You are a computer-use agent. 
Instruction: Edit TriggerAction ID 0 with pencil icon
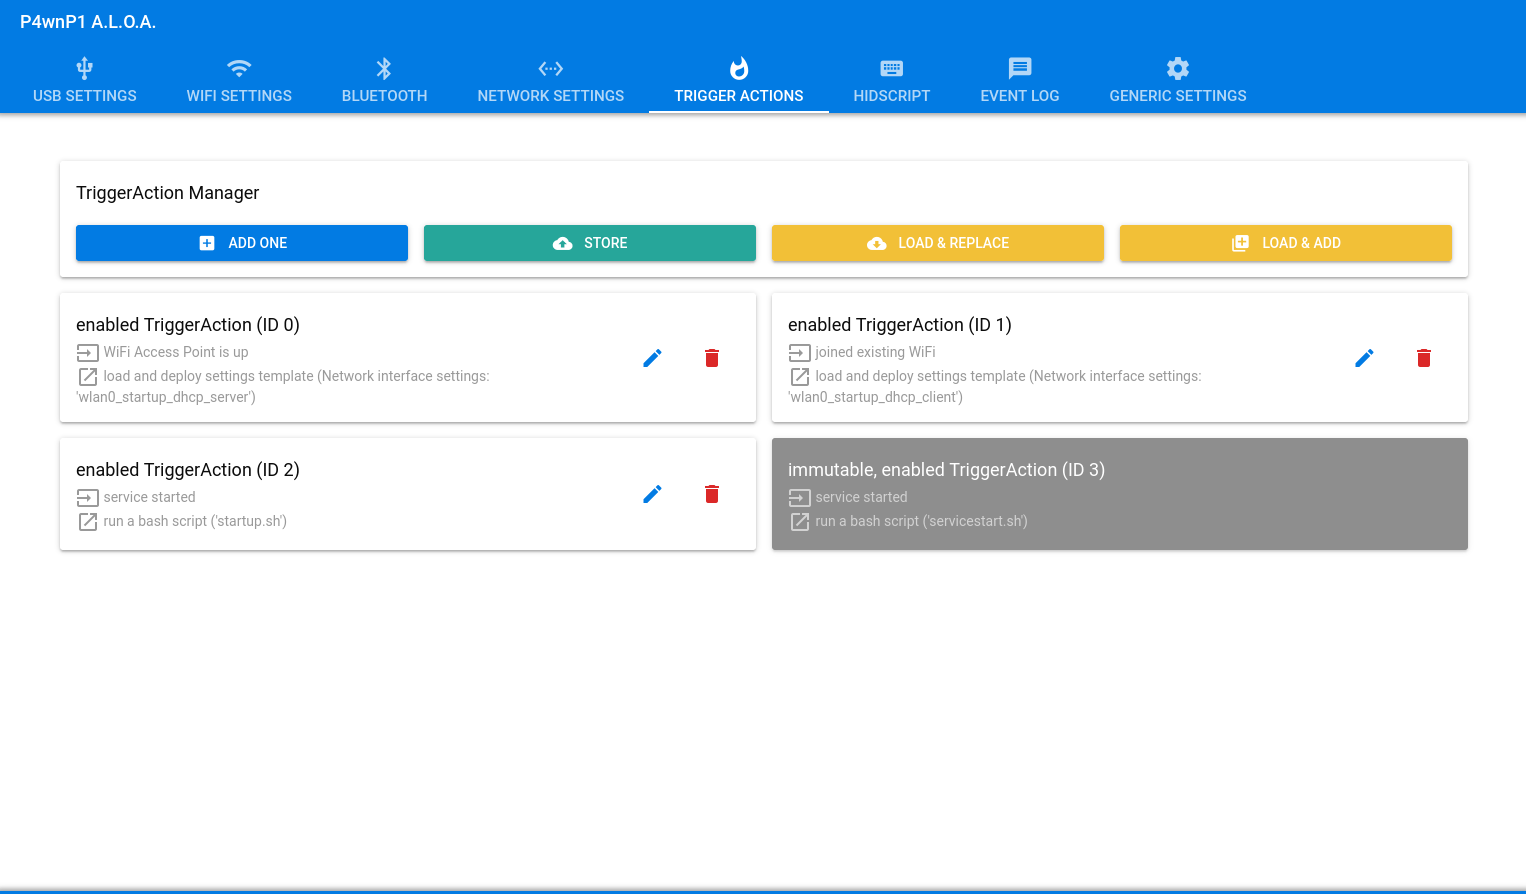pos(652,358)
